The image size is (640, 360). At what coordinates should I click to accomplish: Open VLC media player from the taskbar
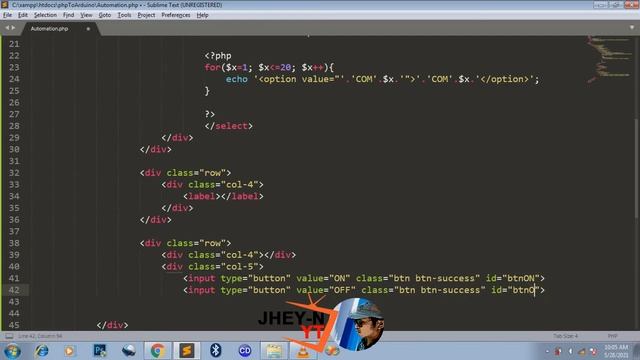(303, 351)
